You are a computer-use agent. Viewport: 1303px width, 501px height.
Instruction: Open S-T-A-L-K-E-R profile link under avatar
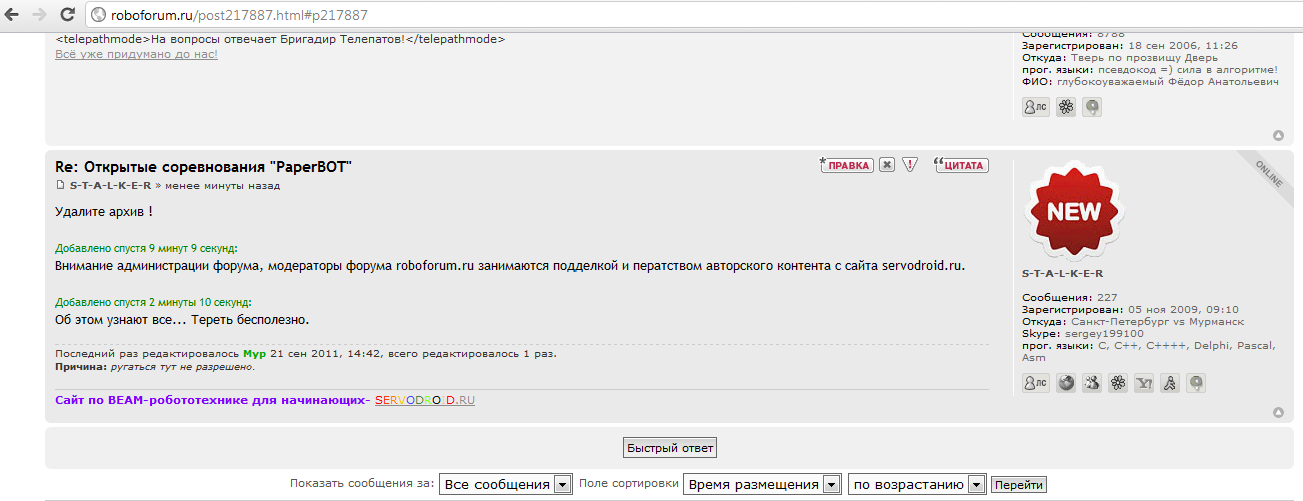[x=1062, y=273]
